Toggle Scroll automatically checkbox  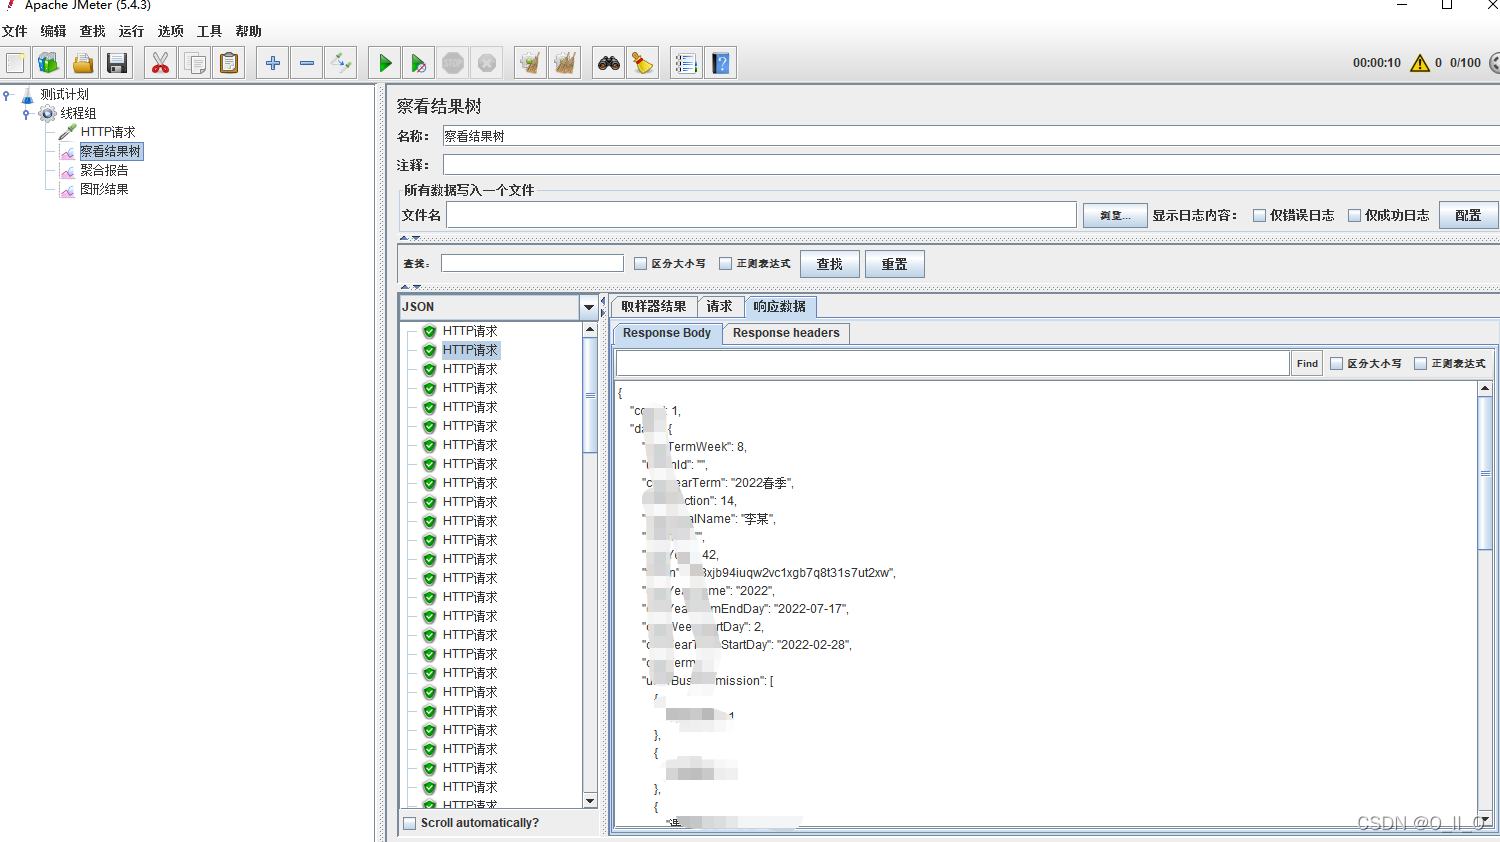[409, 823]
